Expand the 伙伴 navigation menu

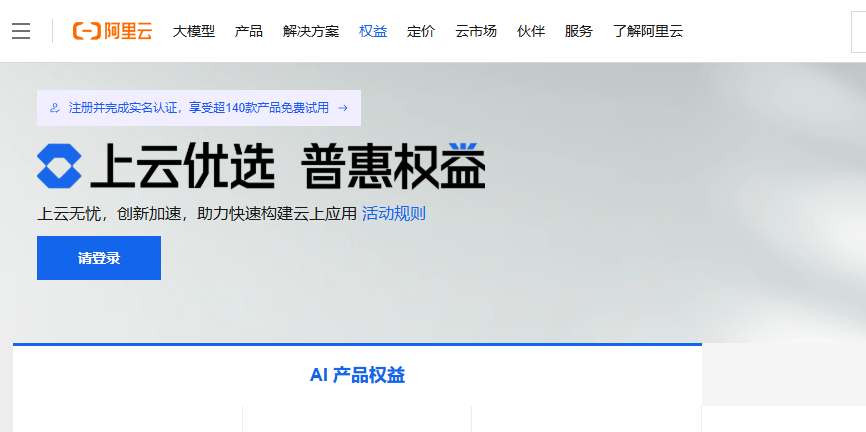click(x=530, y=31)
